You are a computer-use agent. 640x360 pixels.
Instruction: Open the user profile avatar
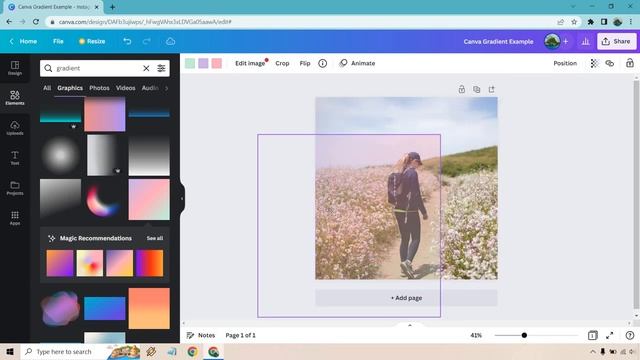pos(552,41)
